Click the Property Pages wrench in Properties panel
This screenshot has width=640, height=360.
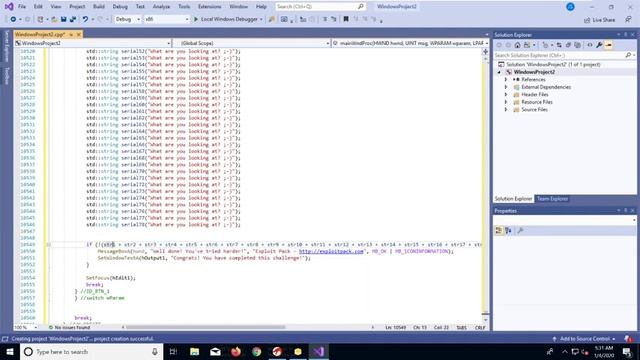(x=520, y=231)
